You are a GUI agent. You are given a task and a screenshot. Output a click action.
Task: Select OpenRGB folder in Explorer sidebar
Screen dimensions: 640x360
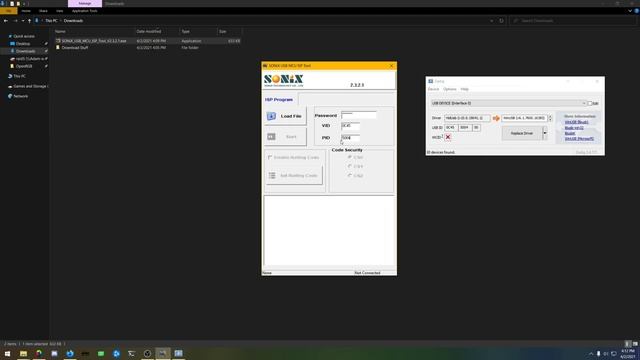[x=24, y=66]
